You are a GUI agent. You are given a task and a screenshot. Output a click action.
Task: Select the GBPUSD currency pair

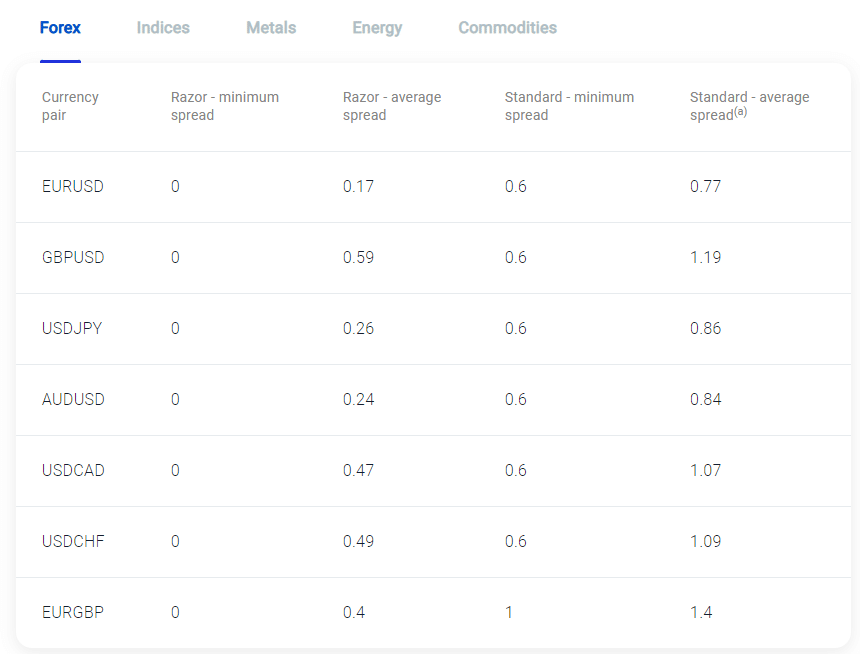pyautogui.click(x=73, y=257)
